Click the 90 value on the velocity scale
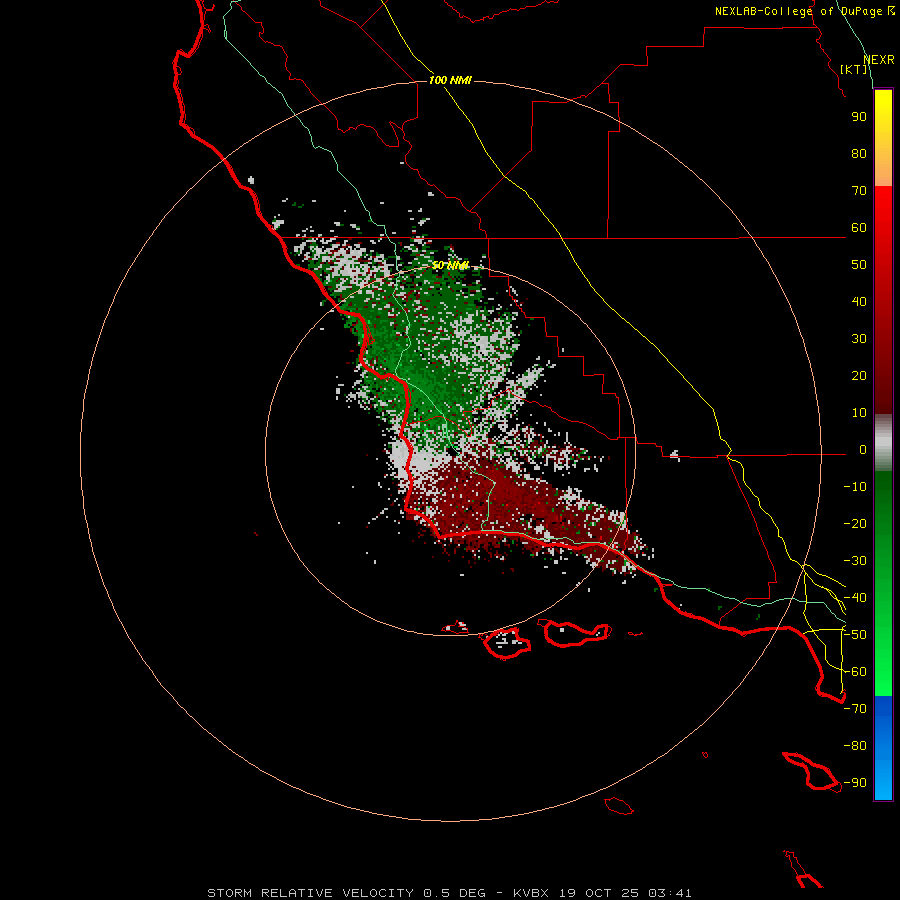The width and height of the screenshot is (900, 900). pos(859,117)
